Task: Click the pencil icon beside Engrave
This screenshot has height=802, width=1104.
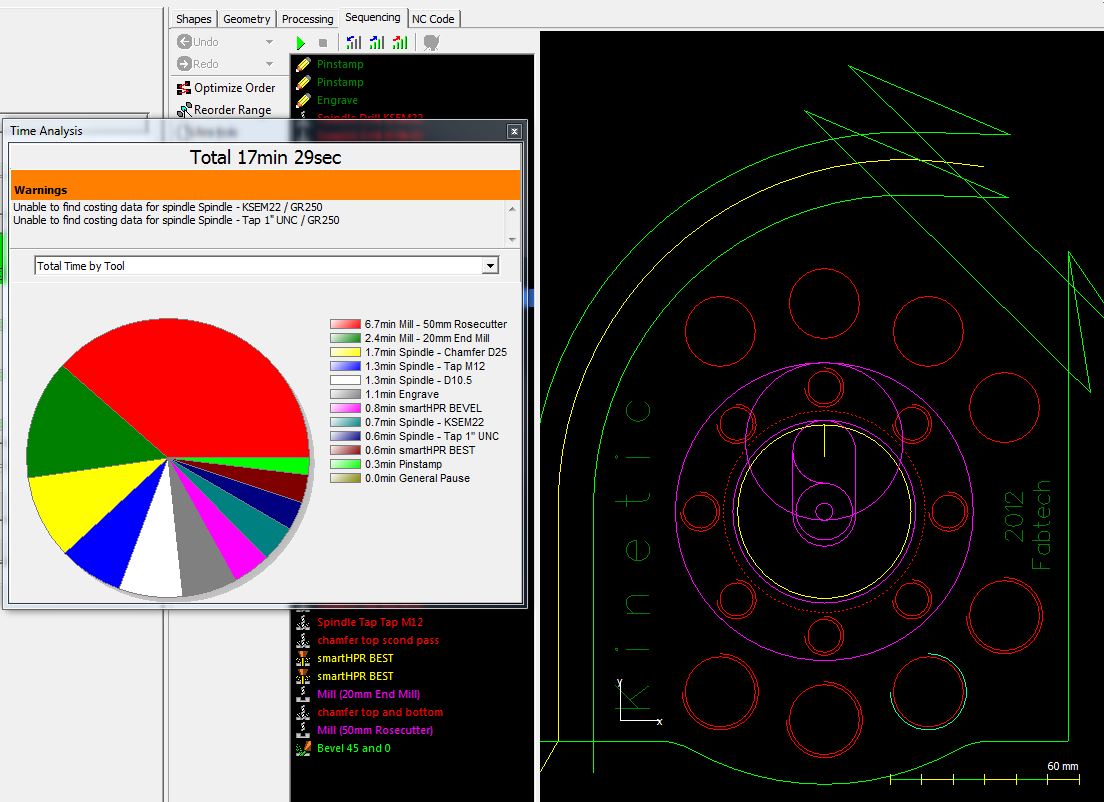Action: (x=303, y=100)
